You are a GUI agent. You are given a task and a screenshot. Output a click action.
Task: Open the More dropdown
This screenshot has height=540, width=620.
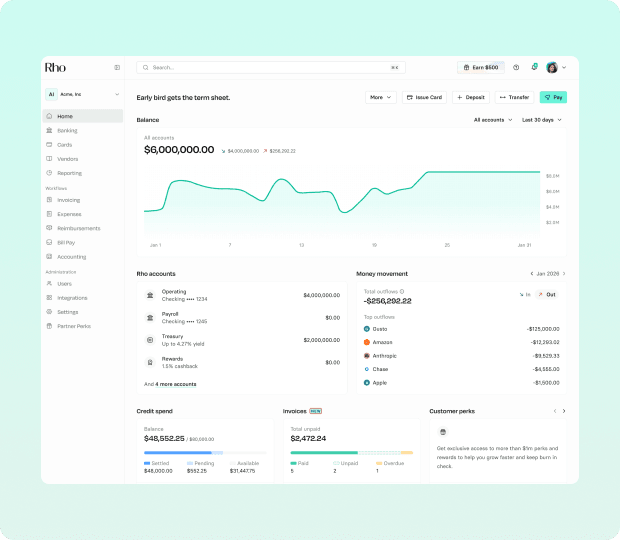pyautogui.click(x=381, y=97)
